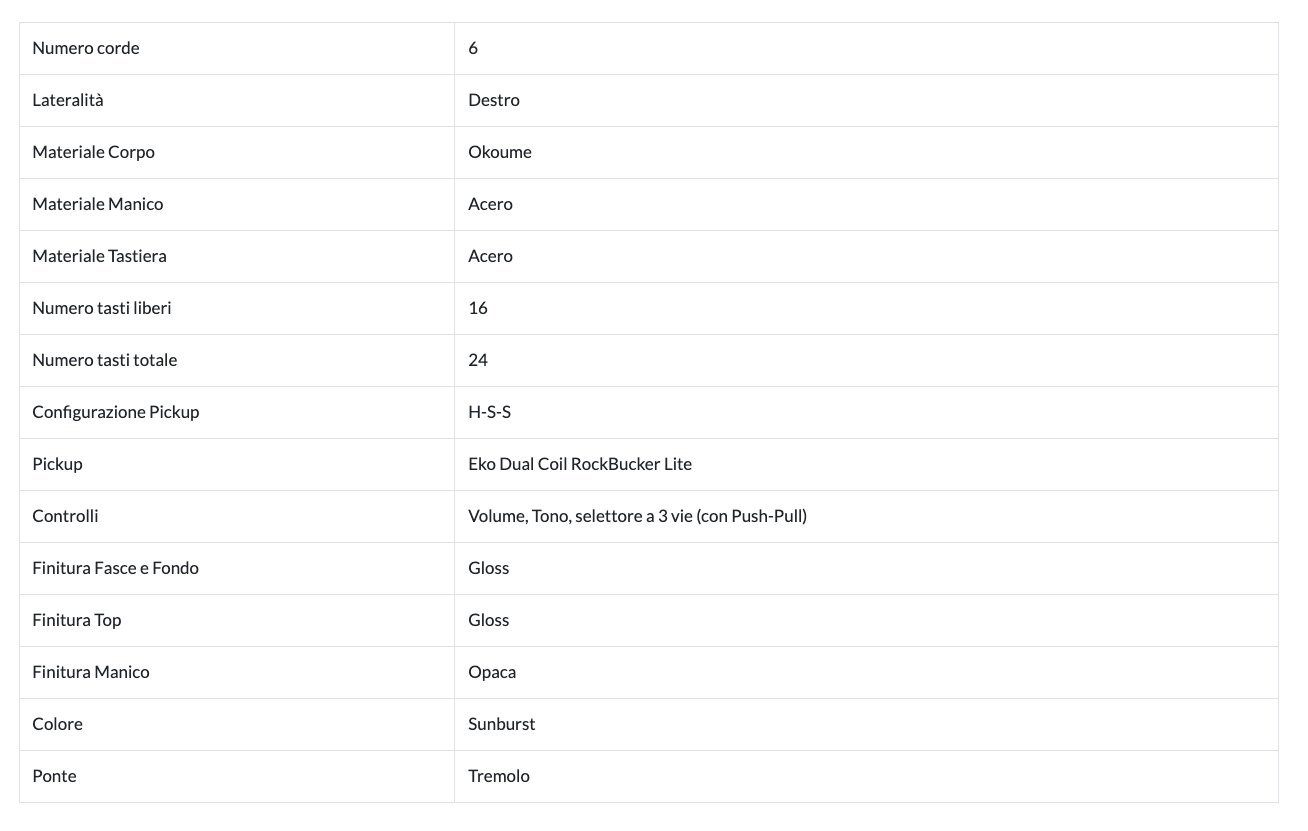Click 'Acero' in the Materiale Tastiera row

coord(490,256)
